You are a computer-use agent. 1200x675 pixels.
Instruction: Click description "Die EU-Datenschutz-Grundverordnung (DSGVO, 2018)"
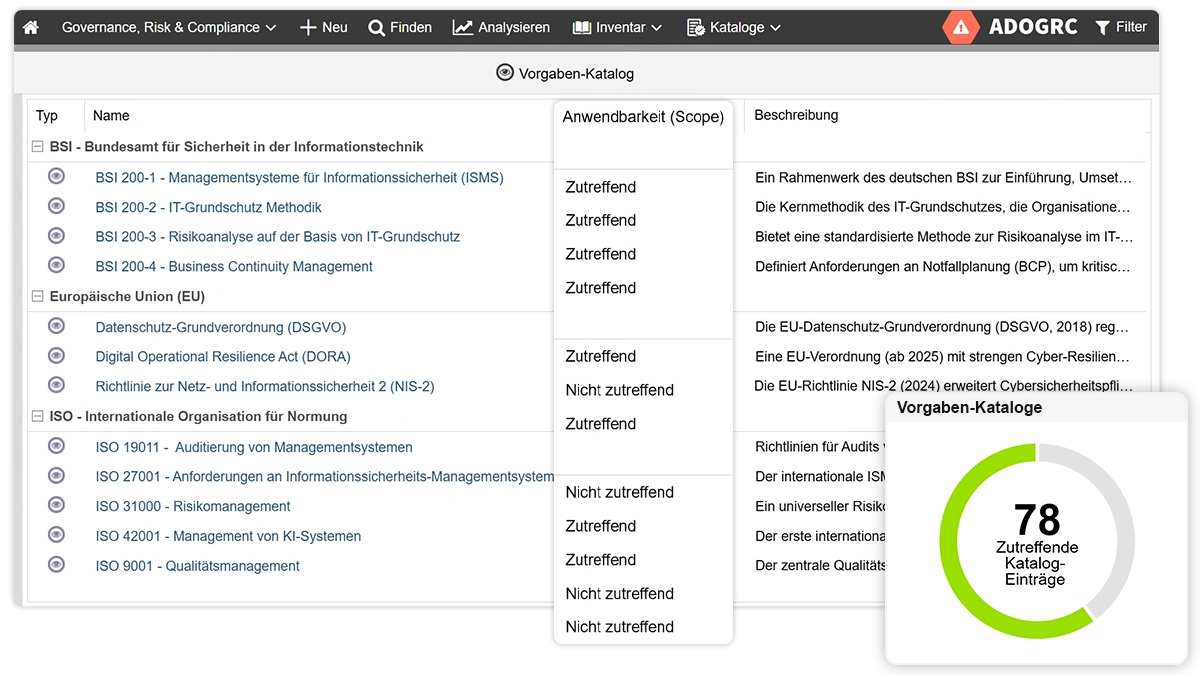942,328
